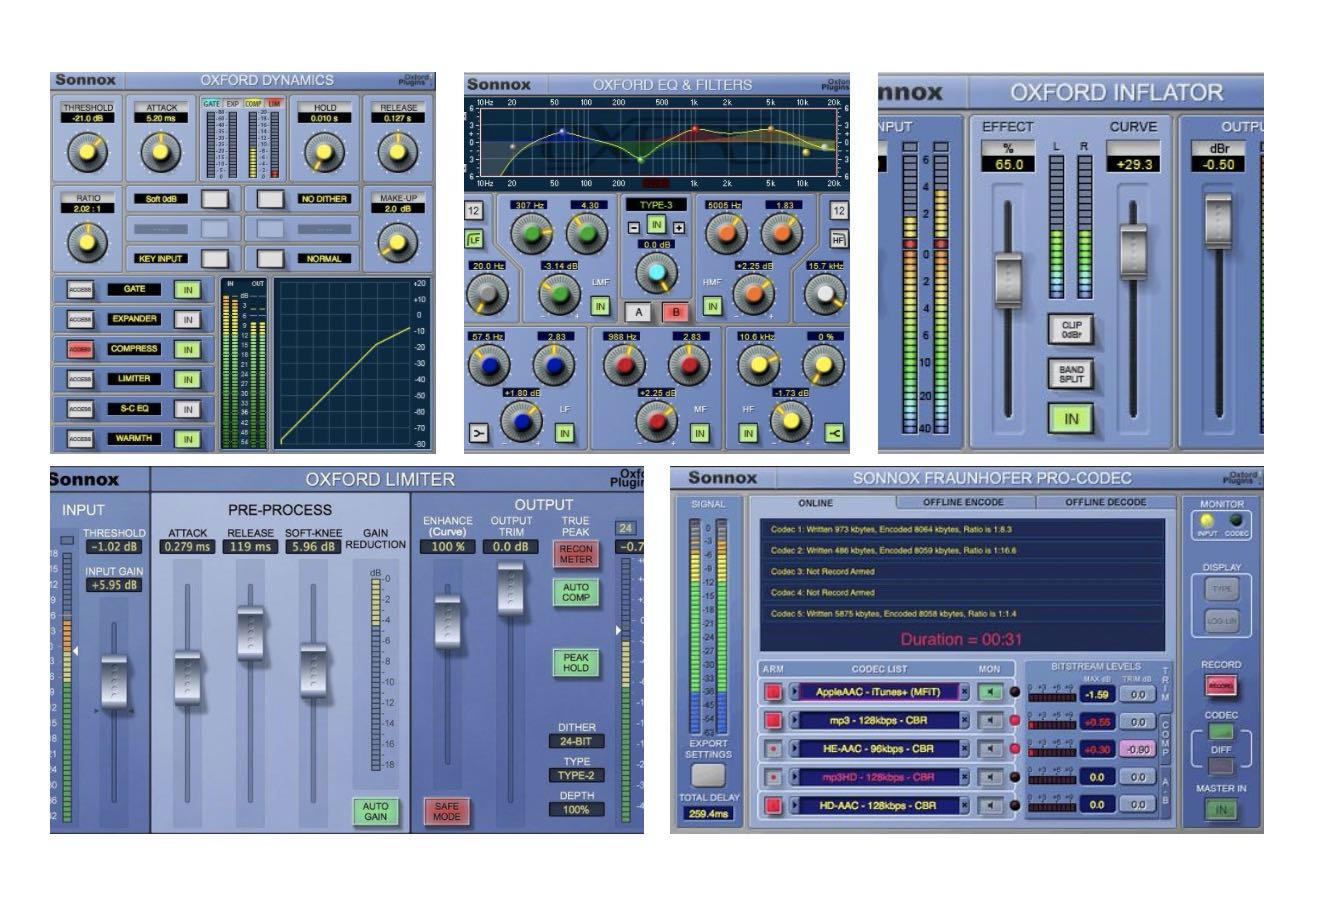This screenshot has height=916, width=1334.
Task: Click the Auto Gain button in Limiter
Action: [376, 810]
